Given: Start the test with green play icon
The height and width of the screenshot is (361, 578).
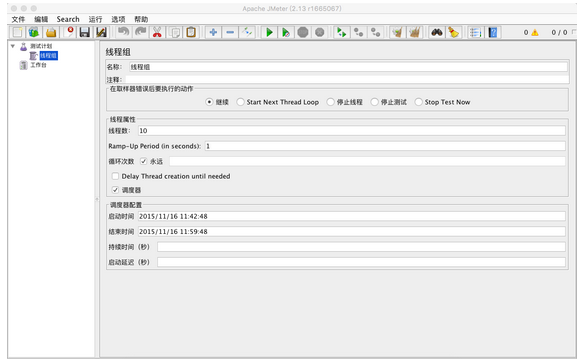Looking at the screenshot, I should 269,32.
